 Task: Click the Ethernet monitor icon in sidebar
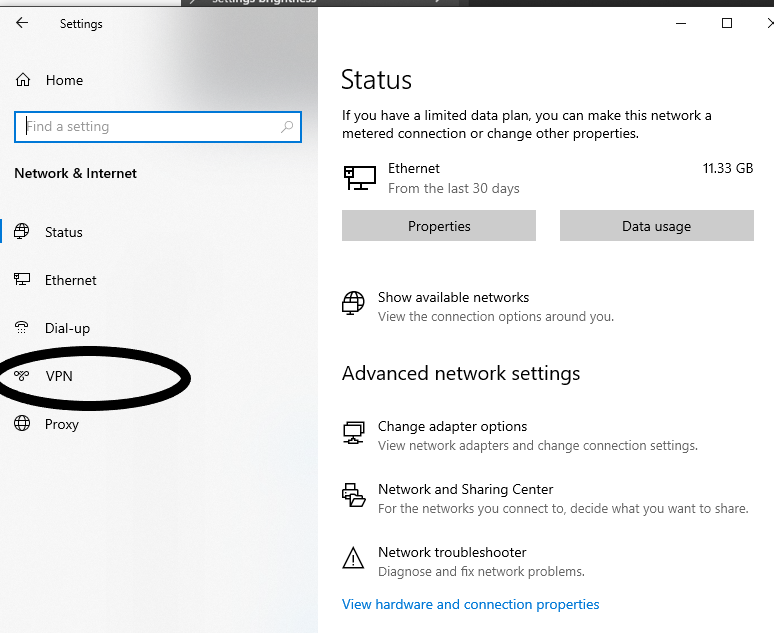point(23,280)
